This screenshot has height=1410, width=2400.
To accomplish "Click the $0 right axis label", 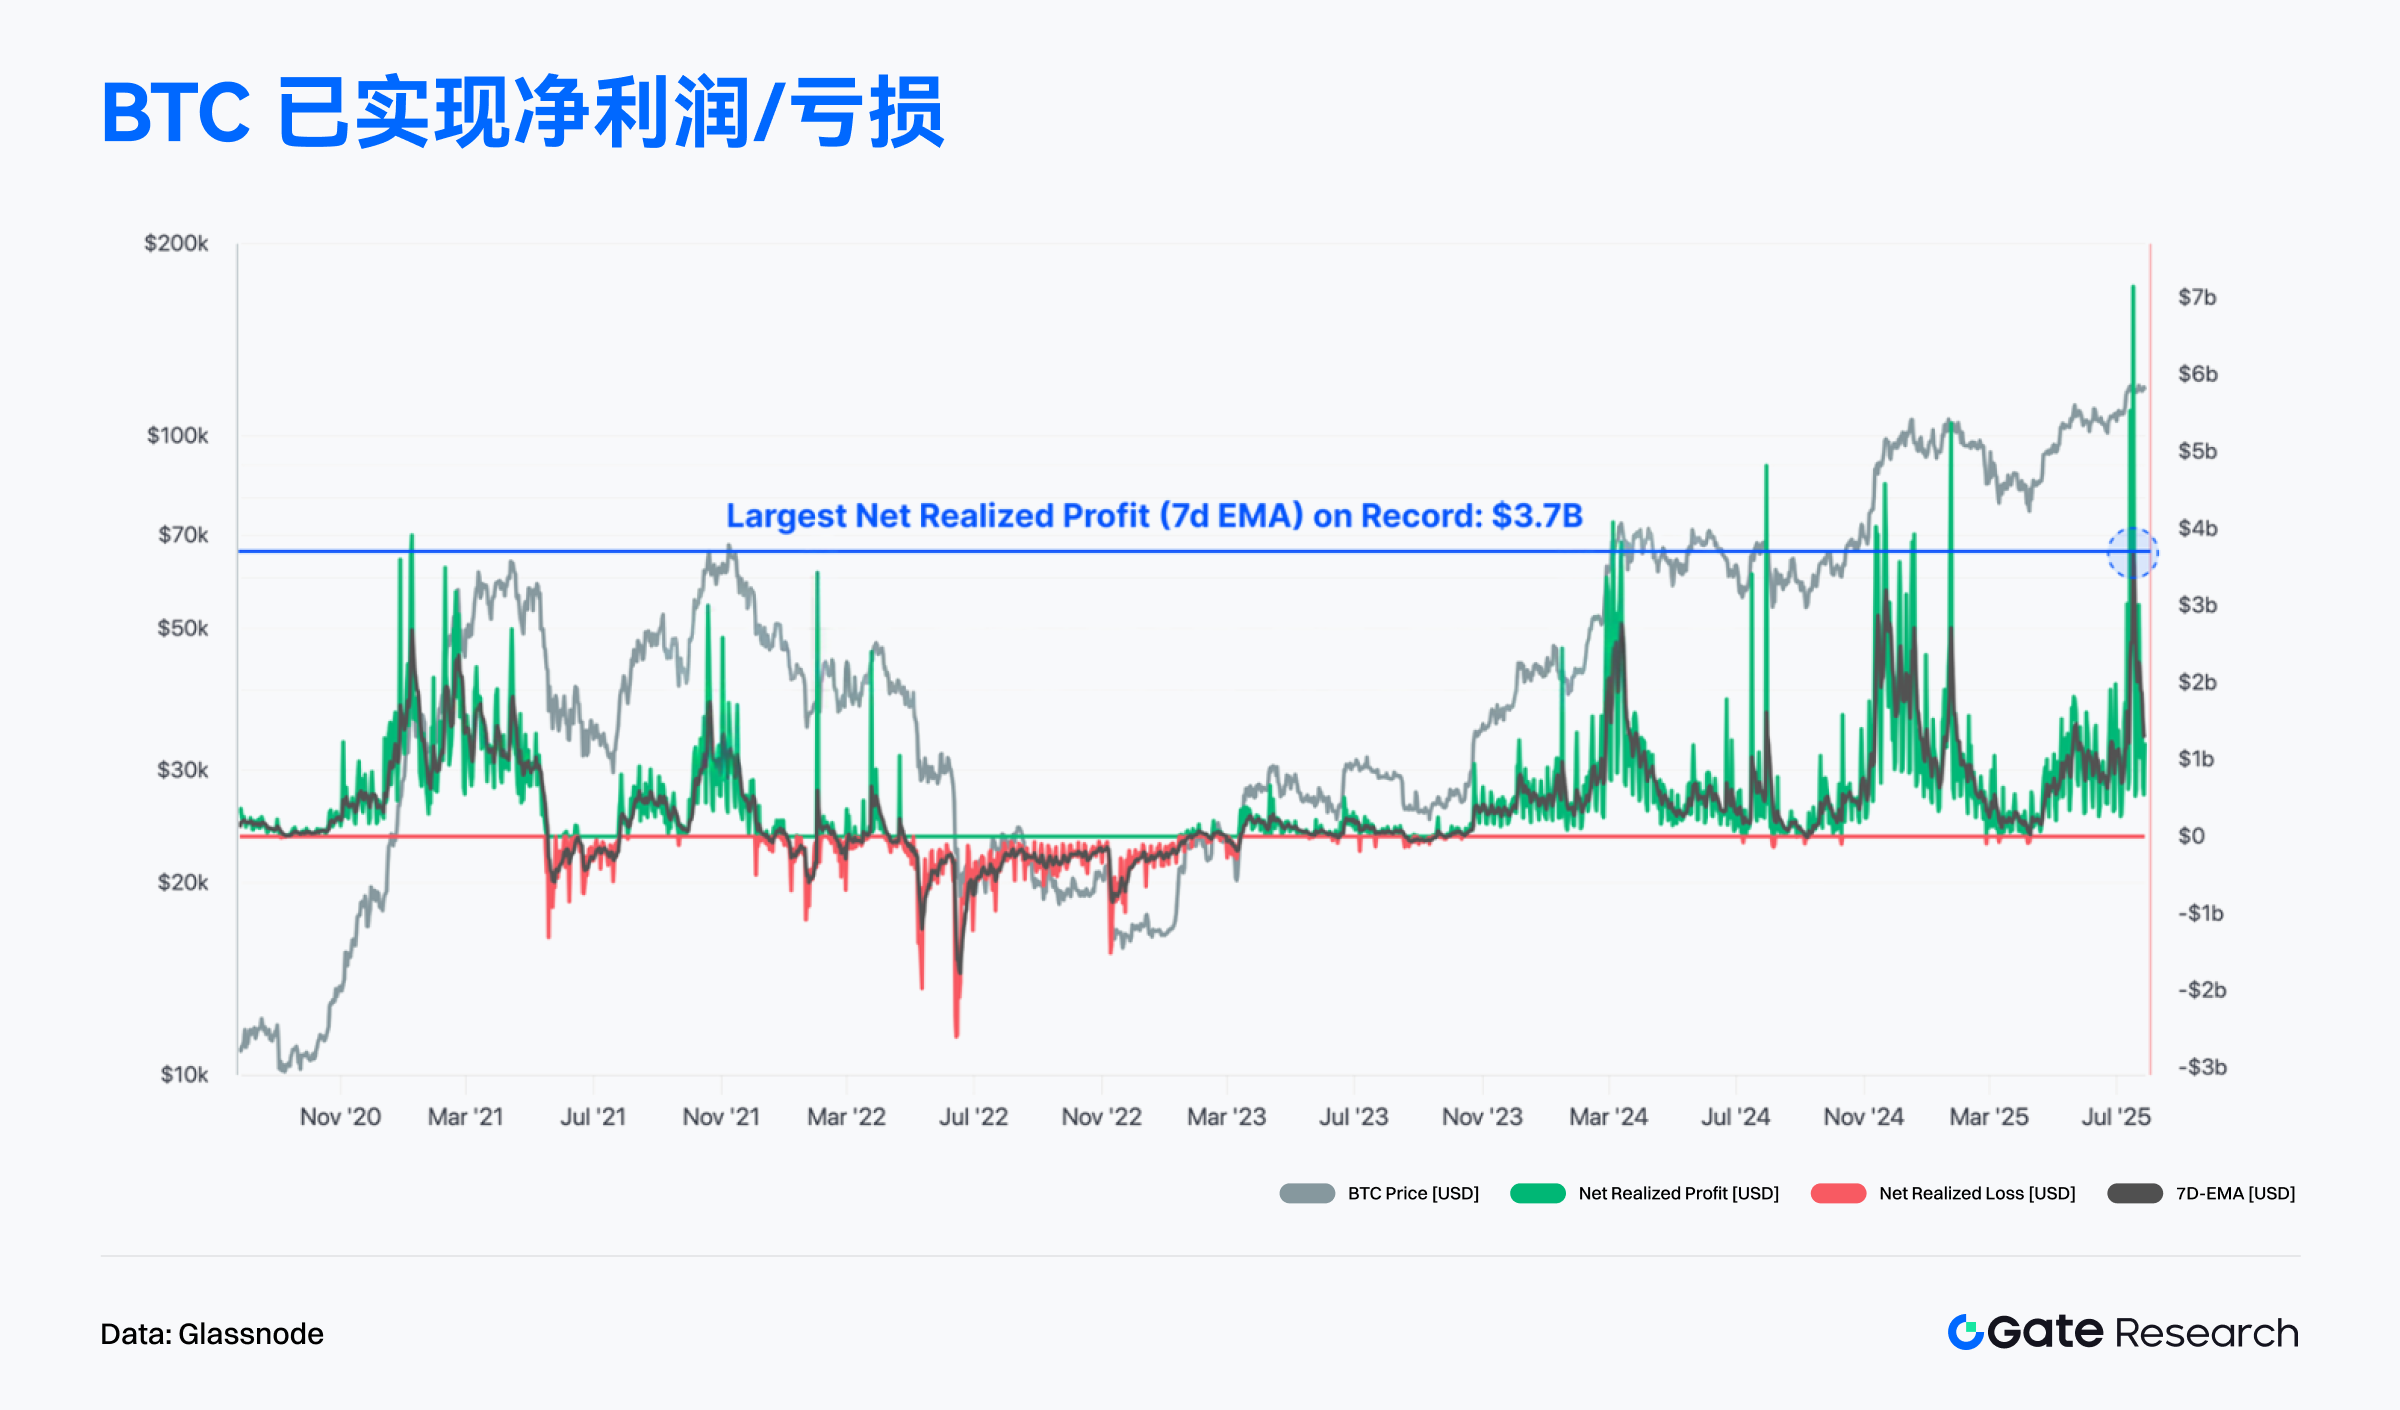I will click(x=2191, y=836).
